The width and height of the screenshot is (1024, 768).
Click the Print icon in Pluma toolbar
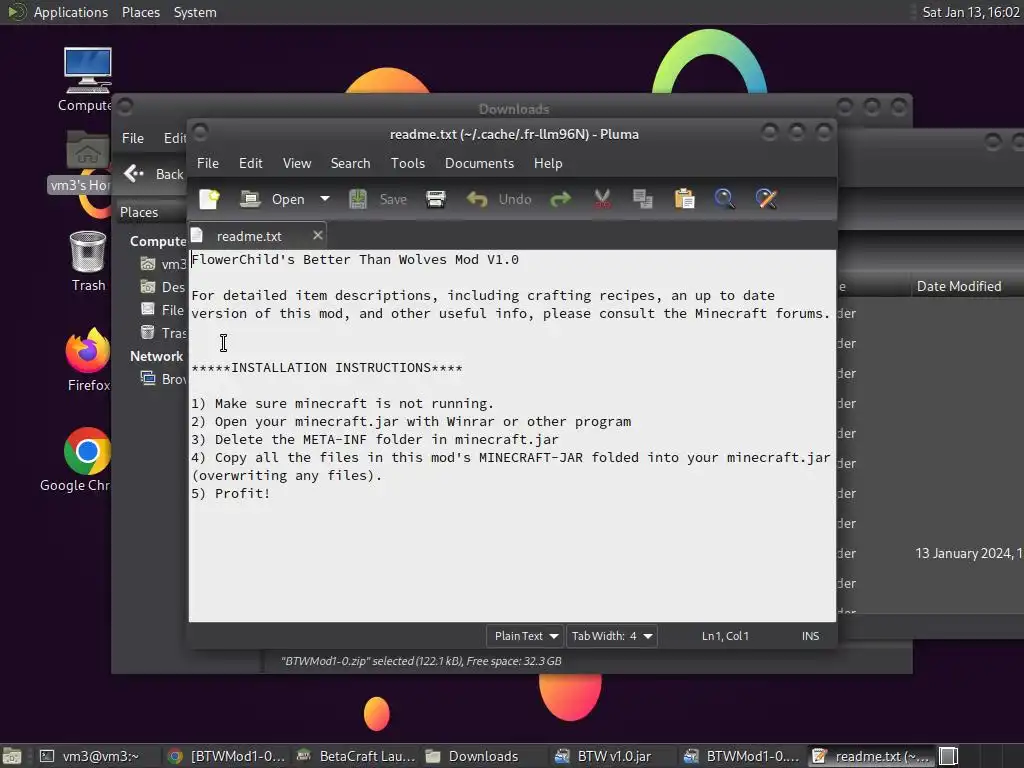[436, 199]
